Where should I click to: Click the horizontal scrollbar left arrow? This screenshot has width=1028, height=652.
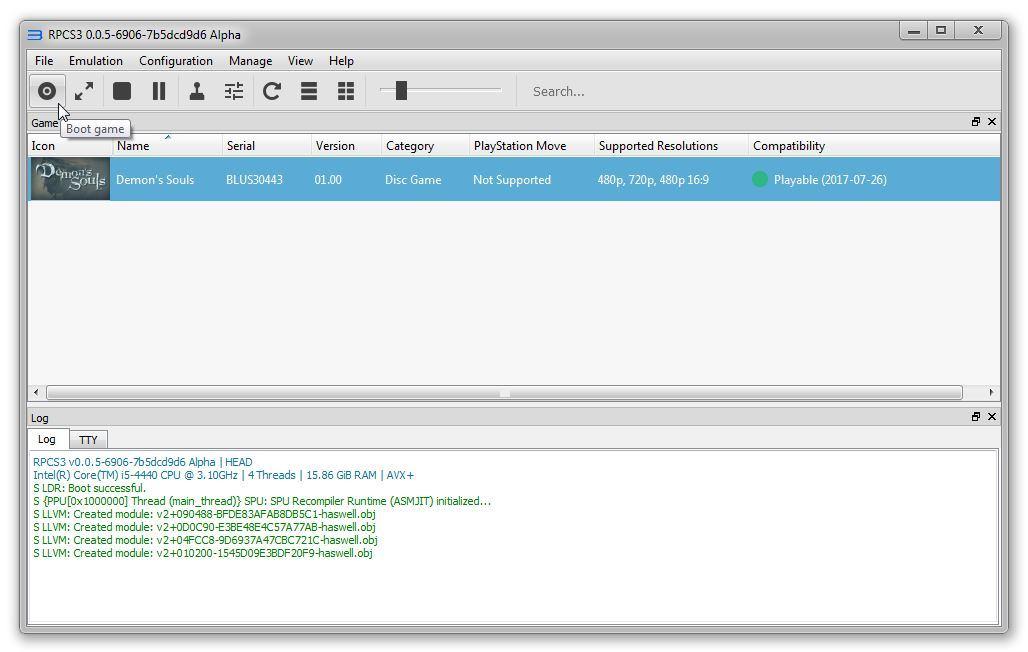coord(36,392)
